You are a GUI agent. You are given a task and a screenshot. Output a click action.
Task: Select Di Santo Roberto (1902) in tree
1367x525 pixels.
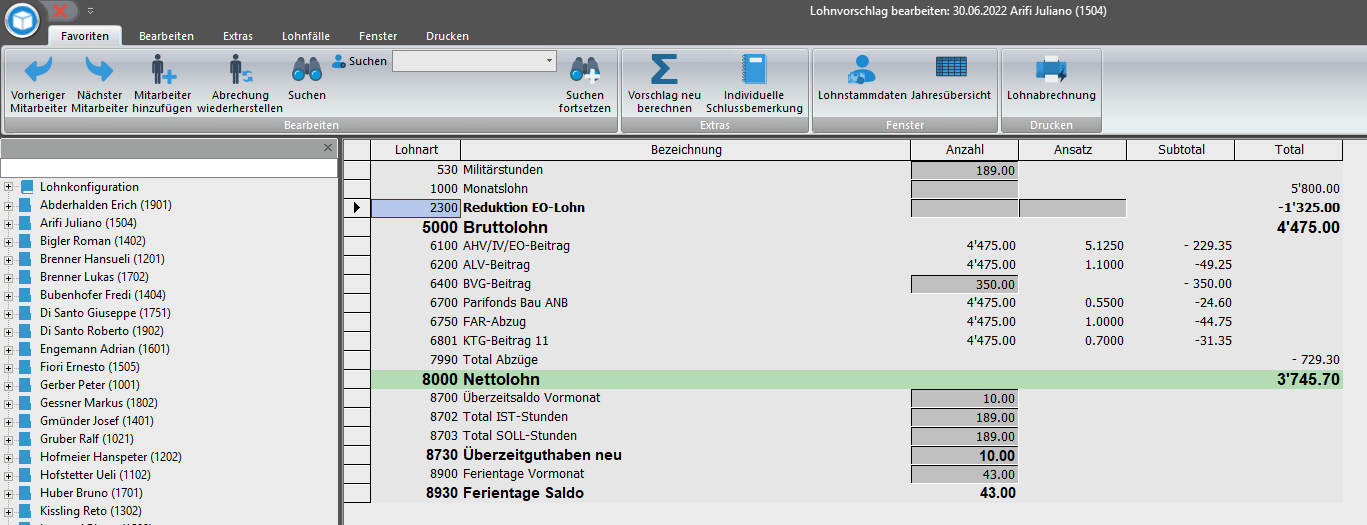pos(104,331)
